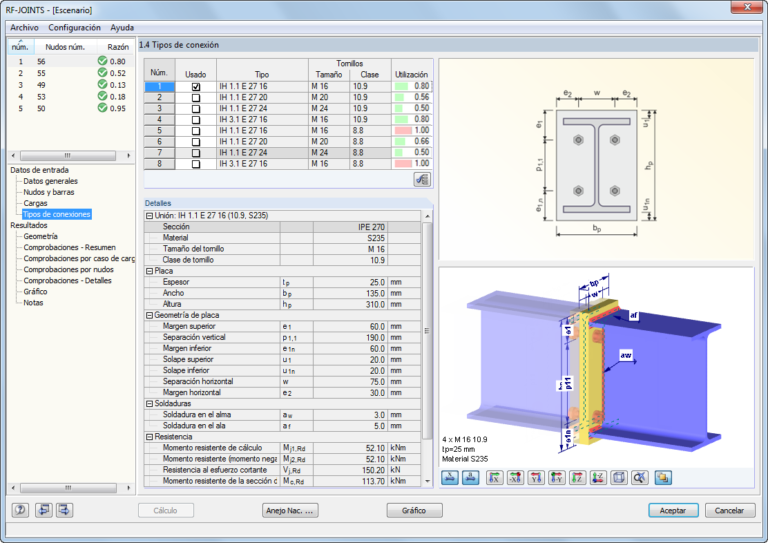Image resolution: width=768 pixels, height=543 pixels.
Task: Open the Configuración menu
Action: (x=74, y=27)
